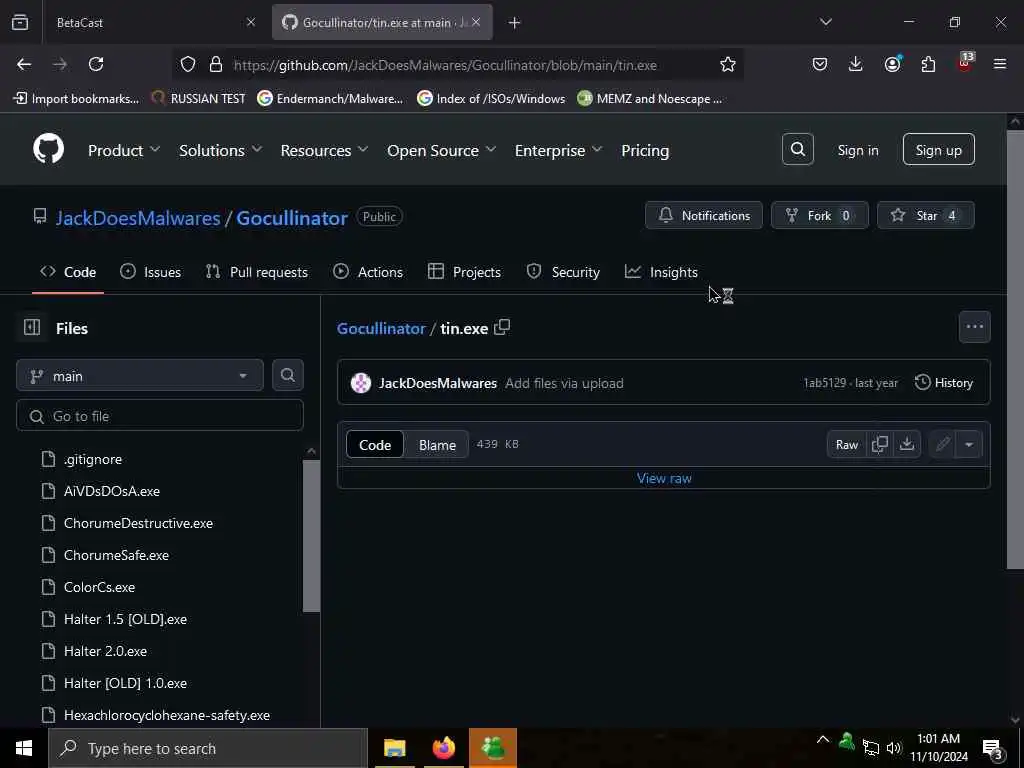Click the Sign in link

point(857,150)
